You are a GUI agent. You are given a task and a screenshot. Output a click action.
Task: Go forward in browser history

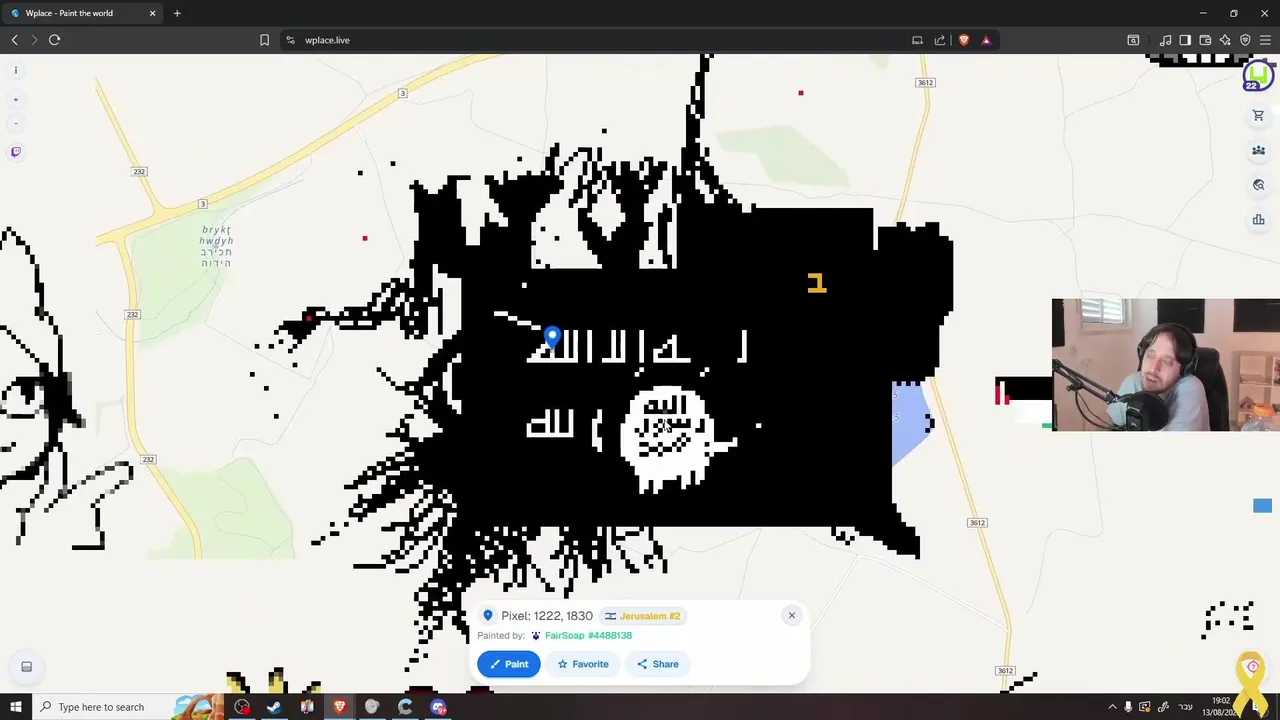coord(34,40)
